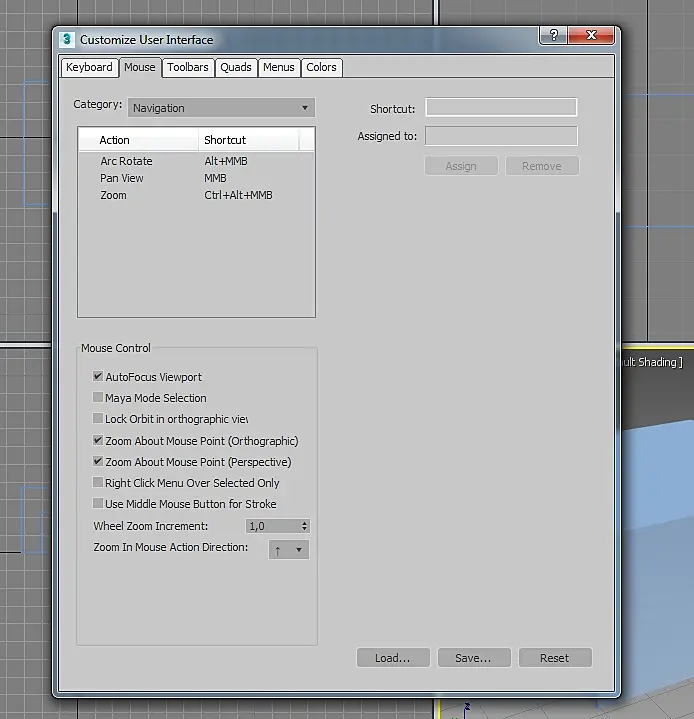Click the Action column header
Screen dimensions: 694x719
click(x=139, y=140)
